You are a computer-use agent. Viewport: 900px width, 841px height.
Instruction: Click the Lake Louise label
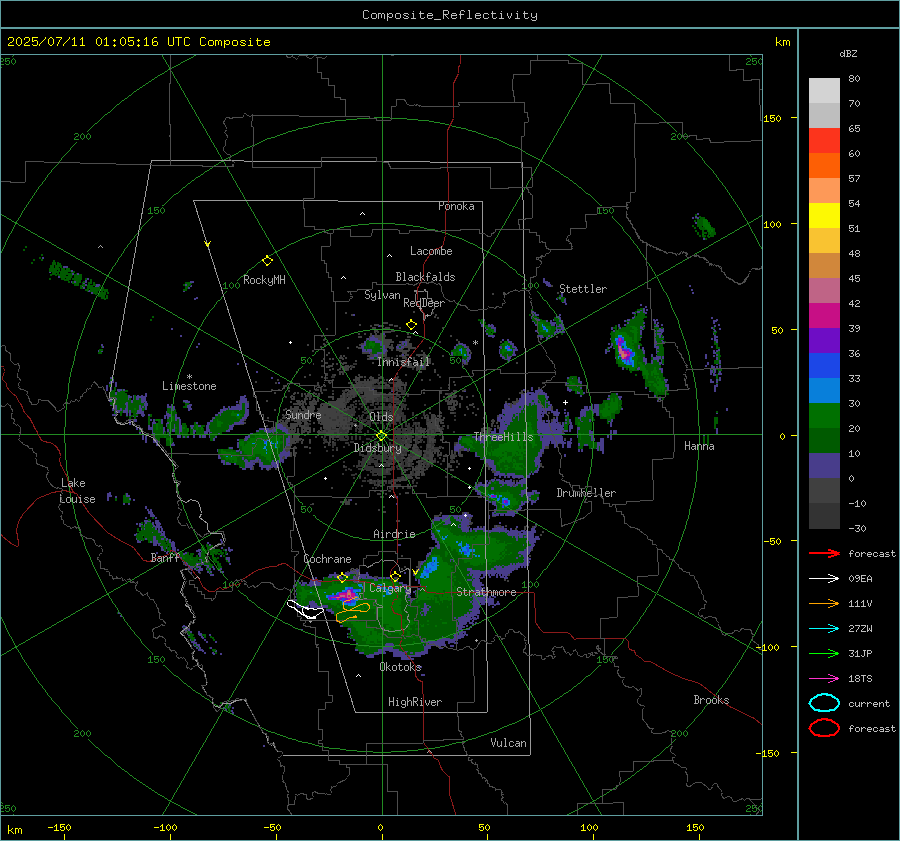point(77,491)
